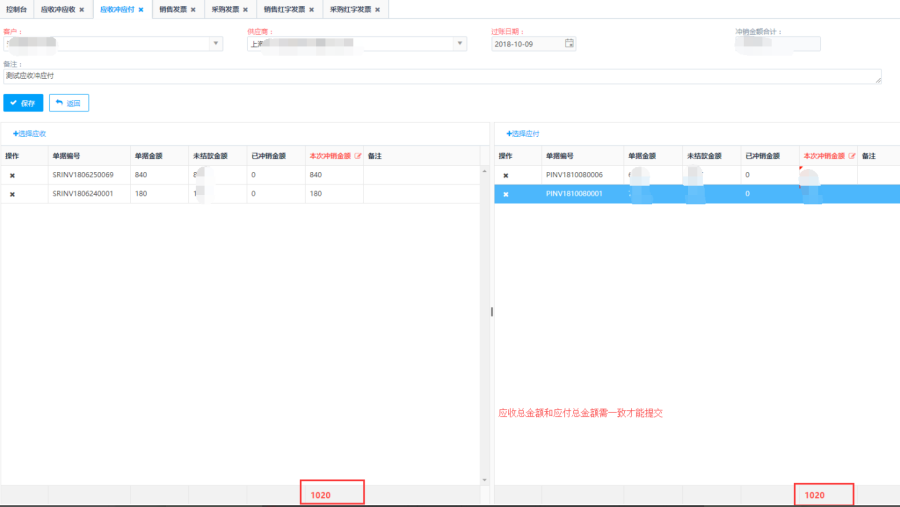This screenshot has height=507, width=900.
Task: Click edit icon in receivables 本次冲销金额 header
Action: 358,156
